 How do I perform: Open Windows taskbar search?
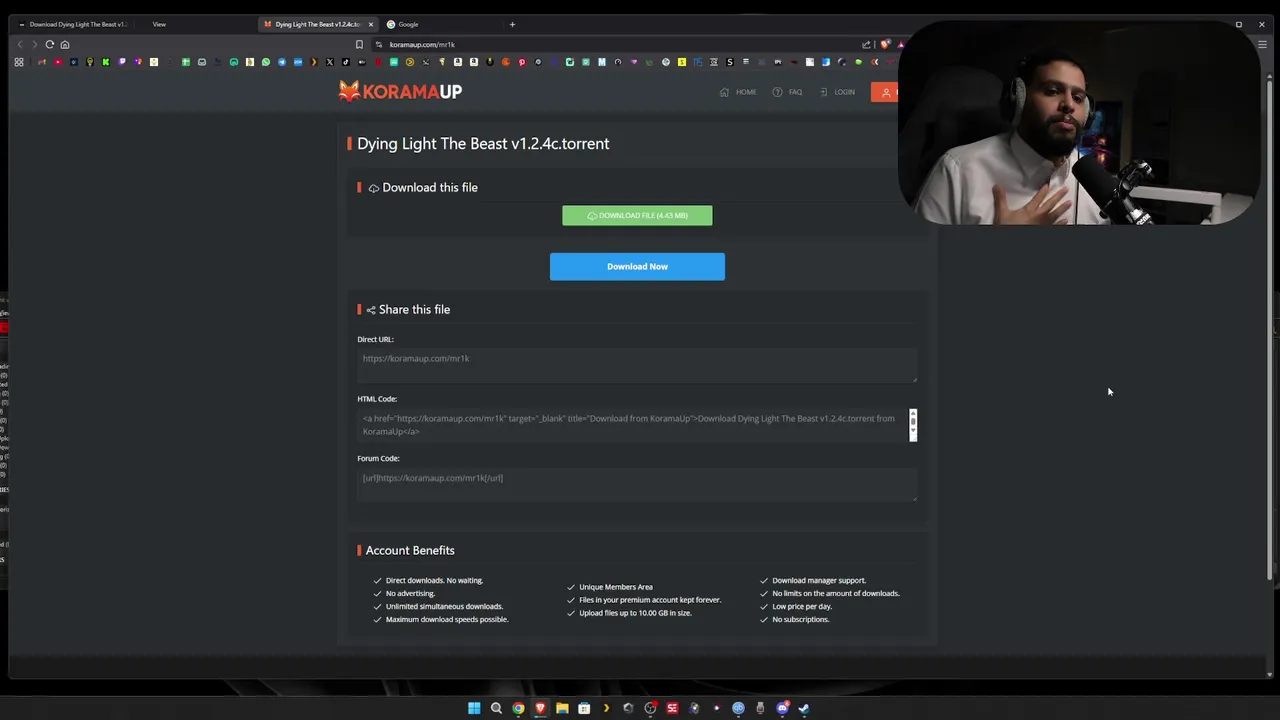coord(496,708)
